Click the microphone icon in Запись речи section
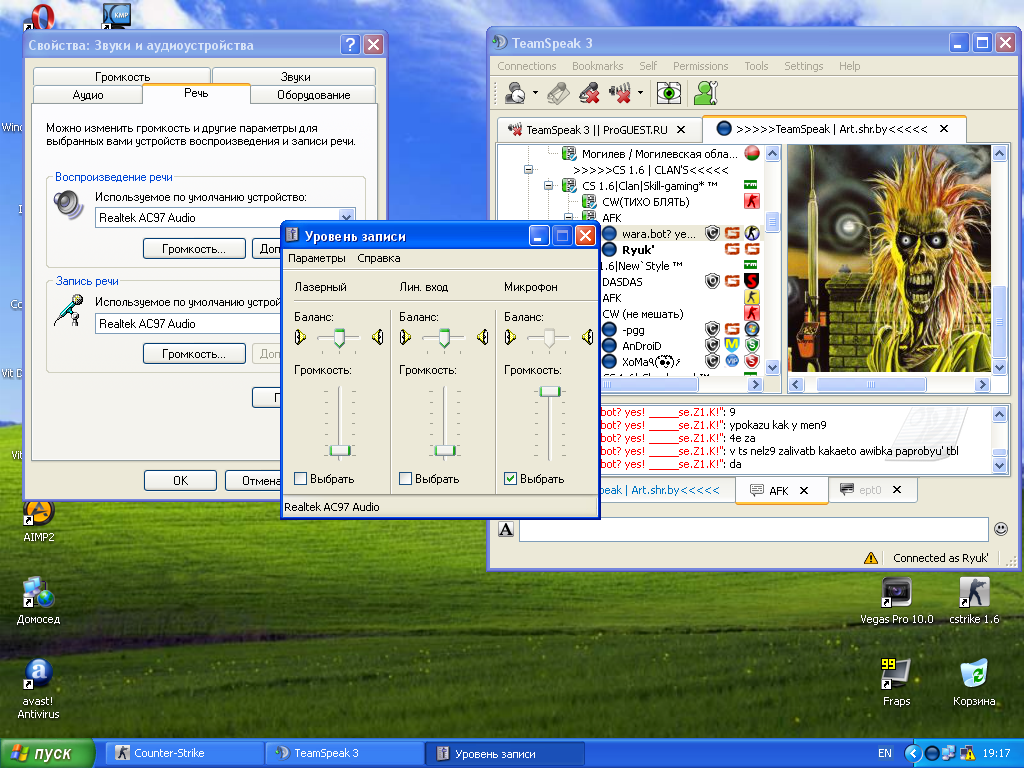The width and height of the screenshot is (1024, 768). point(69,310)
